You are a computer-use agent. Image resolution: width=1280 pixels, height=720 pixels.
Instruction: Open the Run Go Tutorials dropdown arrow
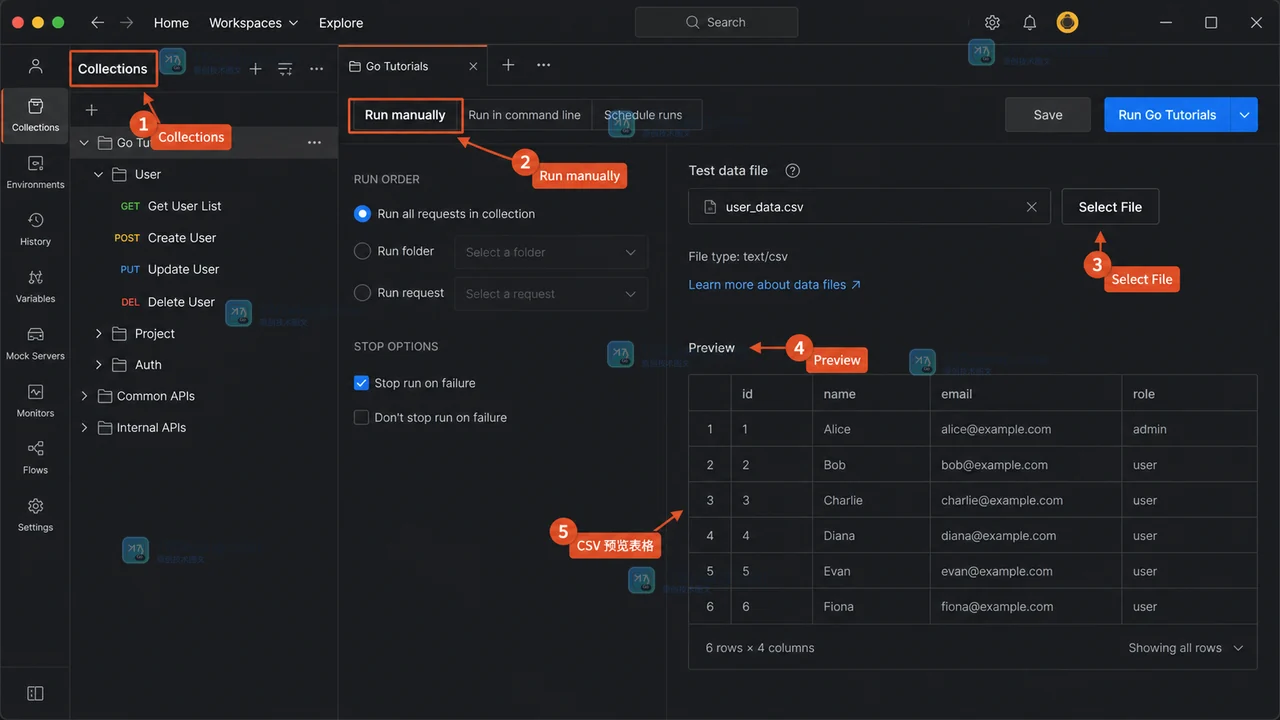pos(1244,115)
